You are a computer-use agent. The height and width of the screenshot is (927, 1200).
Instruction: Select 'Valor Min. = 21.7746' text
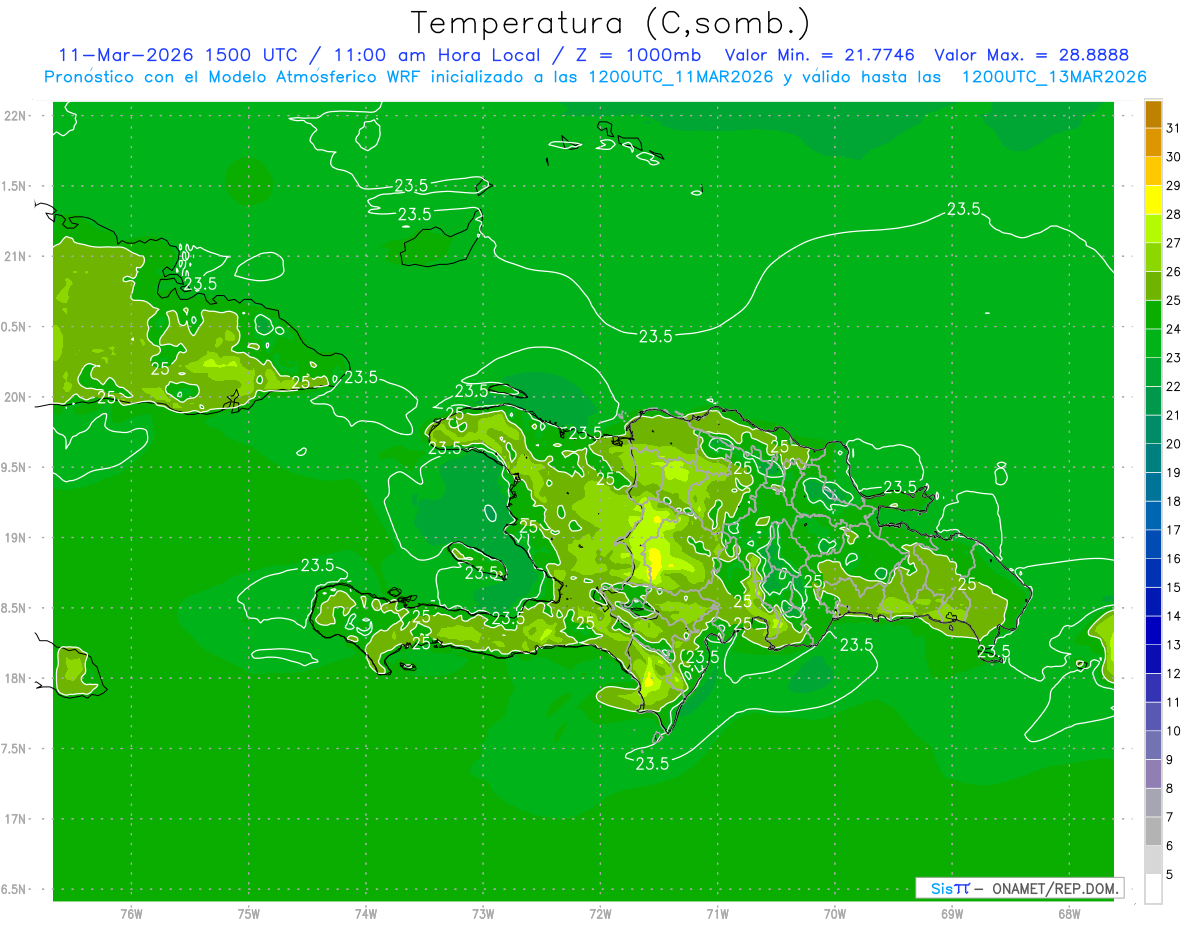(820, 55)
